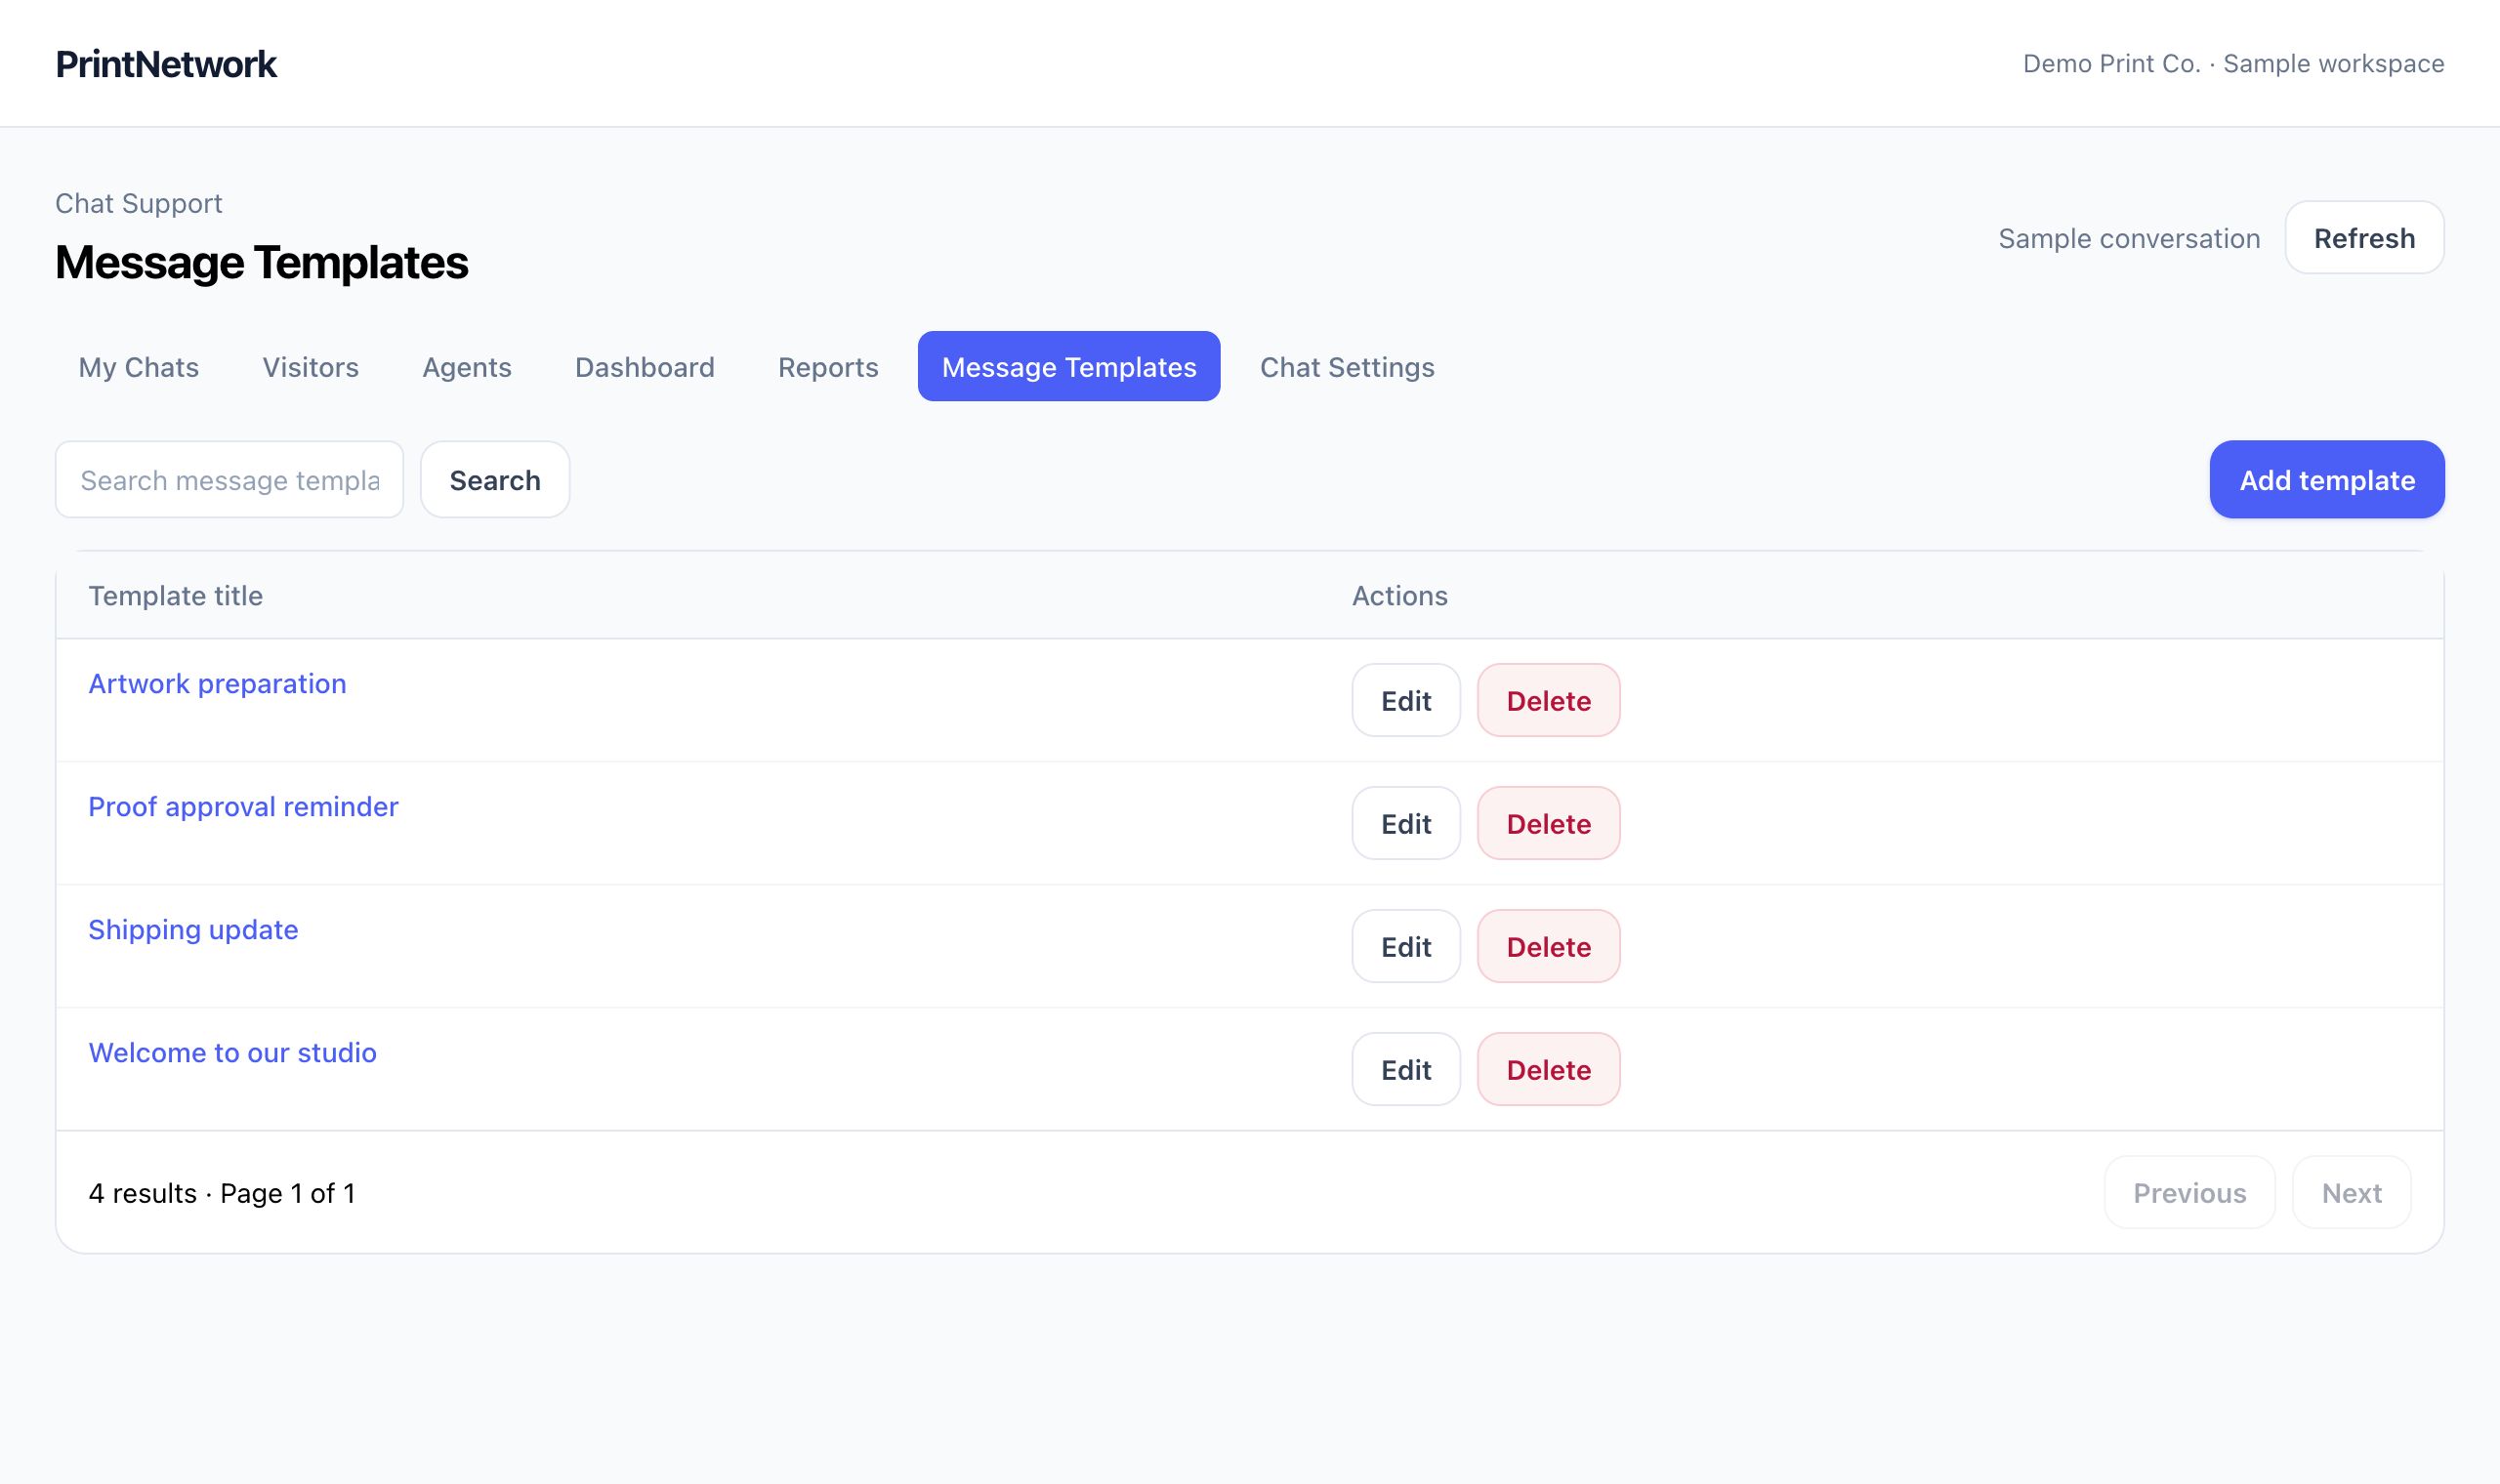Open the Artwork preparation template link
The height and width of the screenshot is (1484, 2500).
tap(217, 684)
